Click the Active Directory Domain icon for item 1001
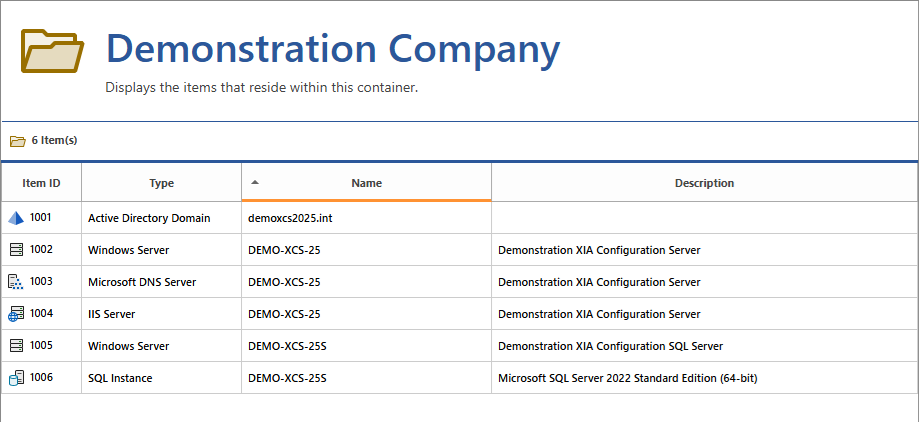This screenshot has width=919, height=422. pos(15,218)
